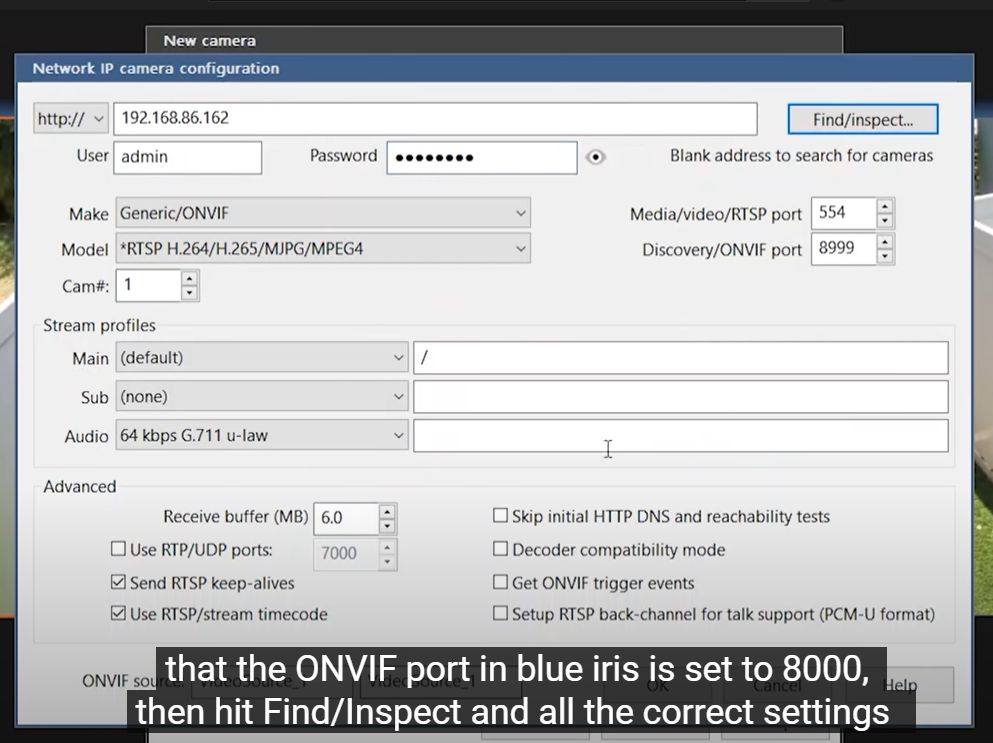Uncheck Send RTSP keep-alives
Image resolution: width=993 pixels, height=743 pixels.
click(118, 582)
